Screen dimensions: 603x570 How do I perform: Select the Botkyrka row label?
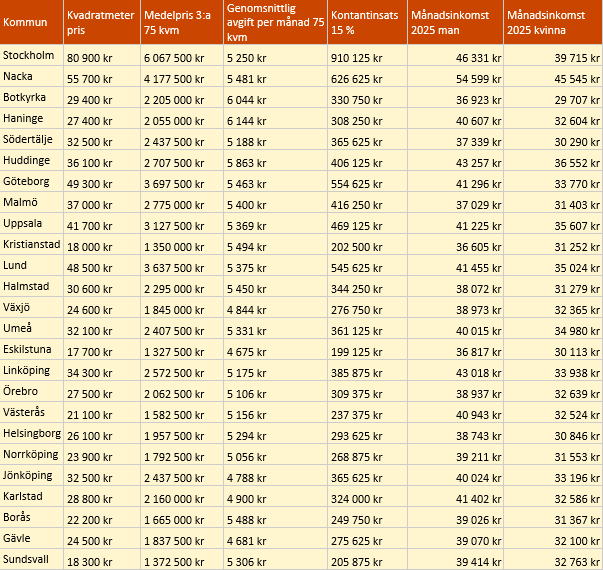click(32, 97)
